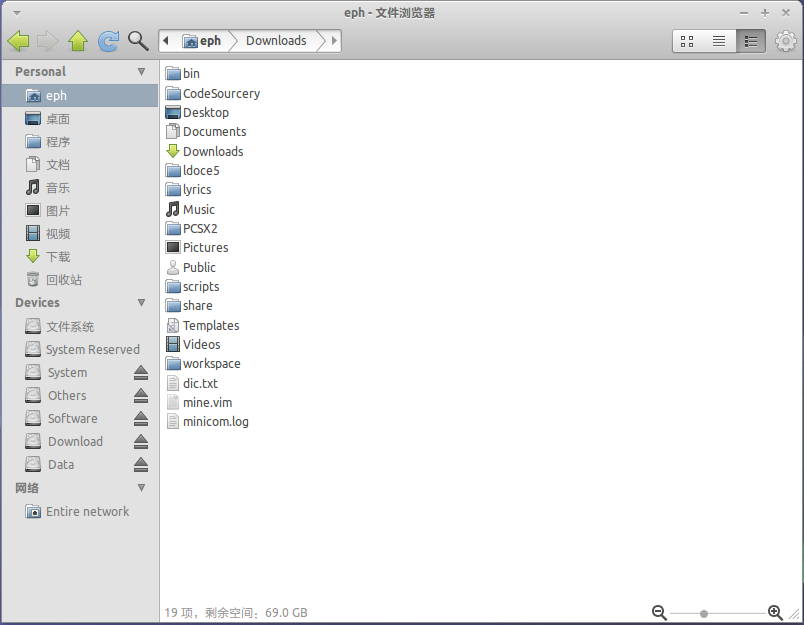This screenshot has height=625, width=804.
Task: Open 文件系统 device in the sidebar
Action: coord(80,327)
